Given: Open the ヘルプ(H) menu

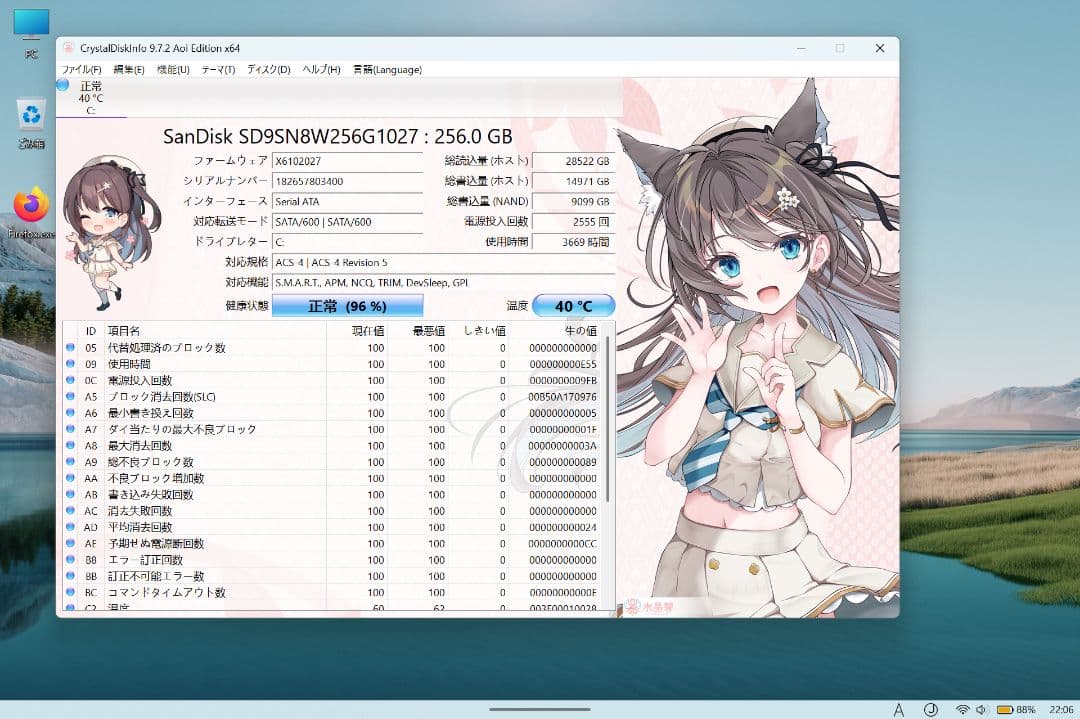Looking at the screenshot, I should pos(318,69).
